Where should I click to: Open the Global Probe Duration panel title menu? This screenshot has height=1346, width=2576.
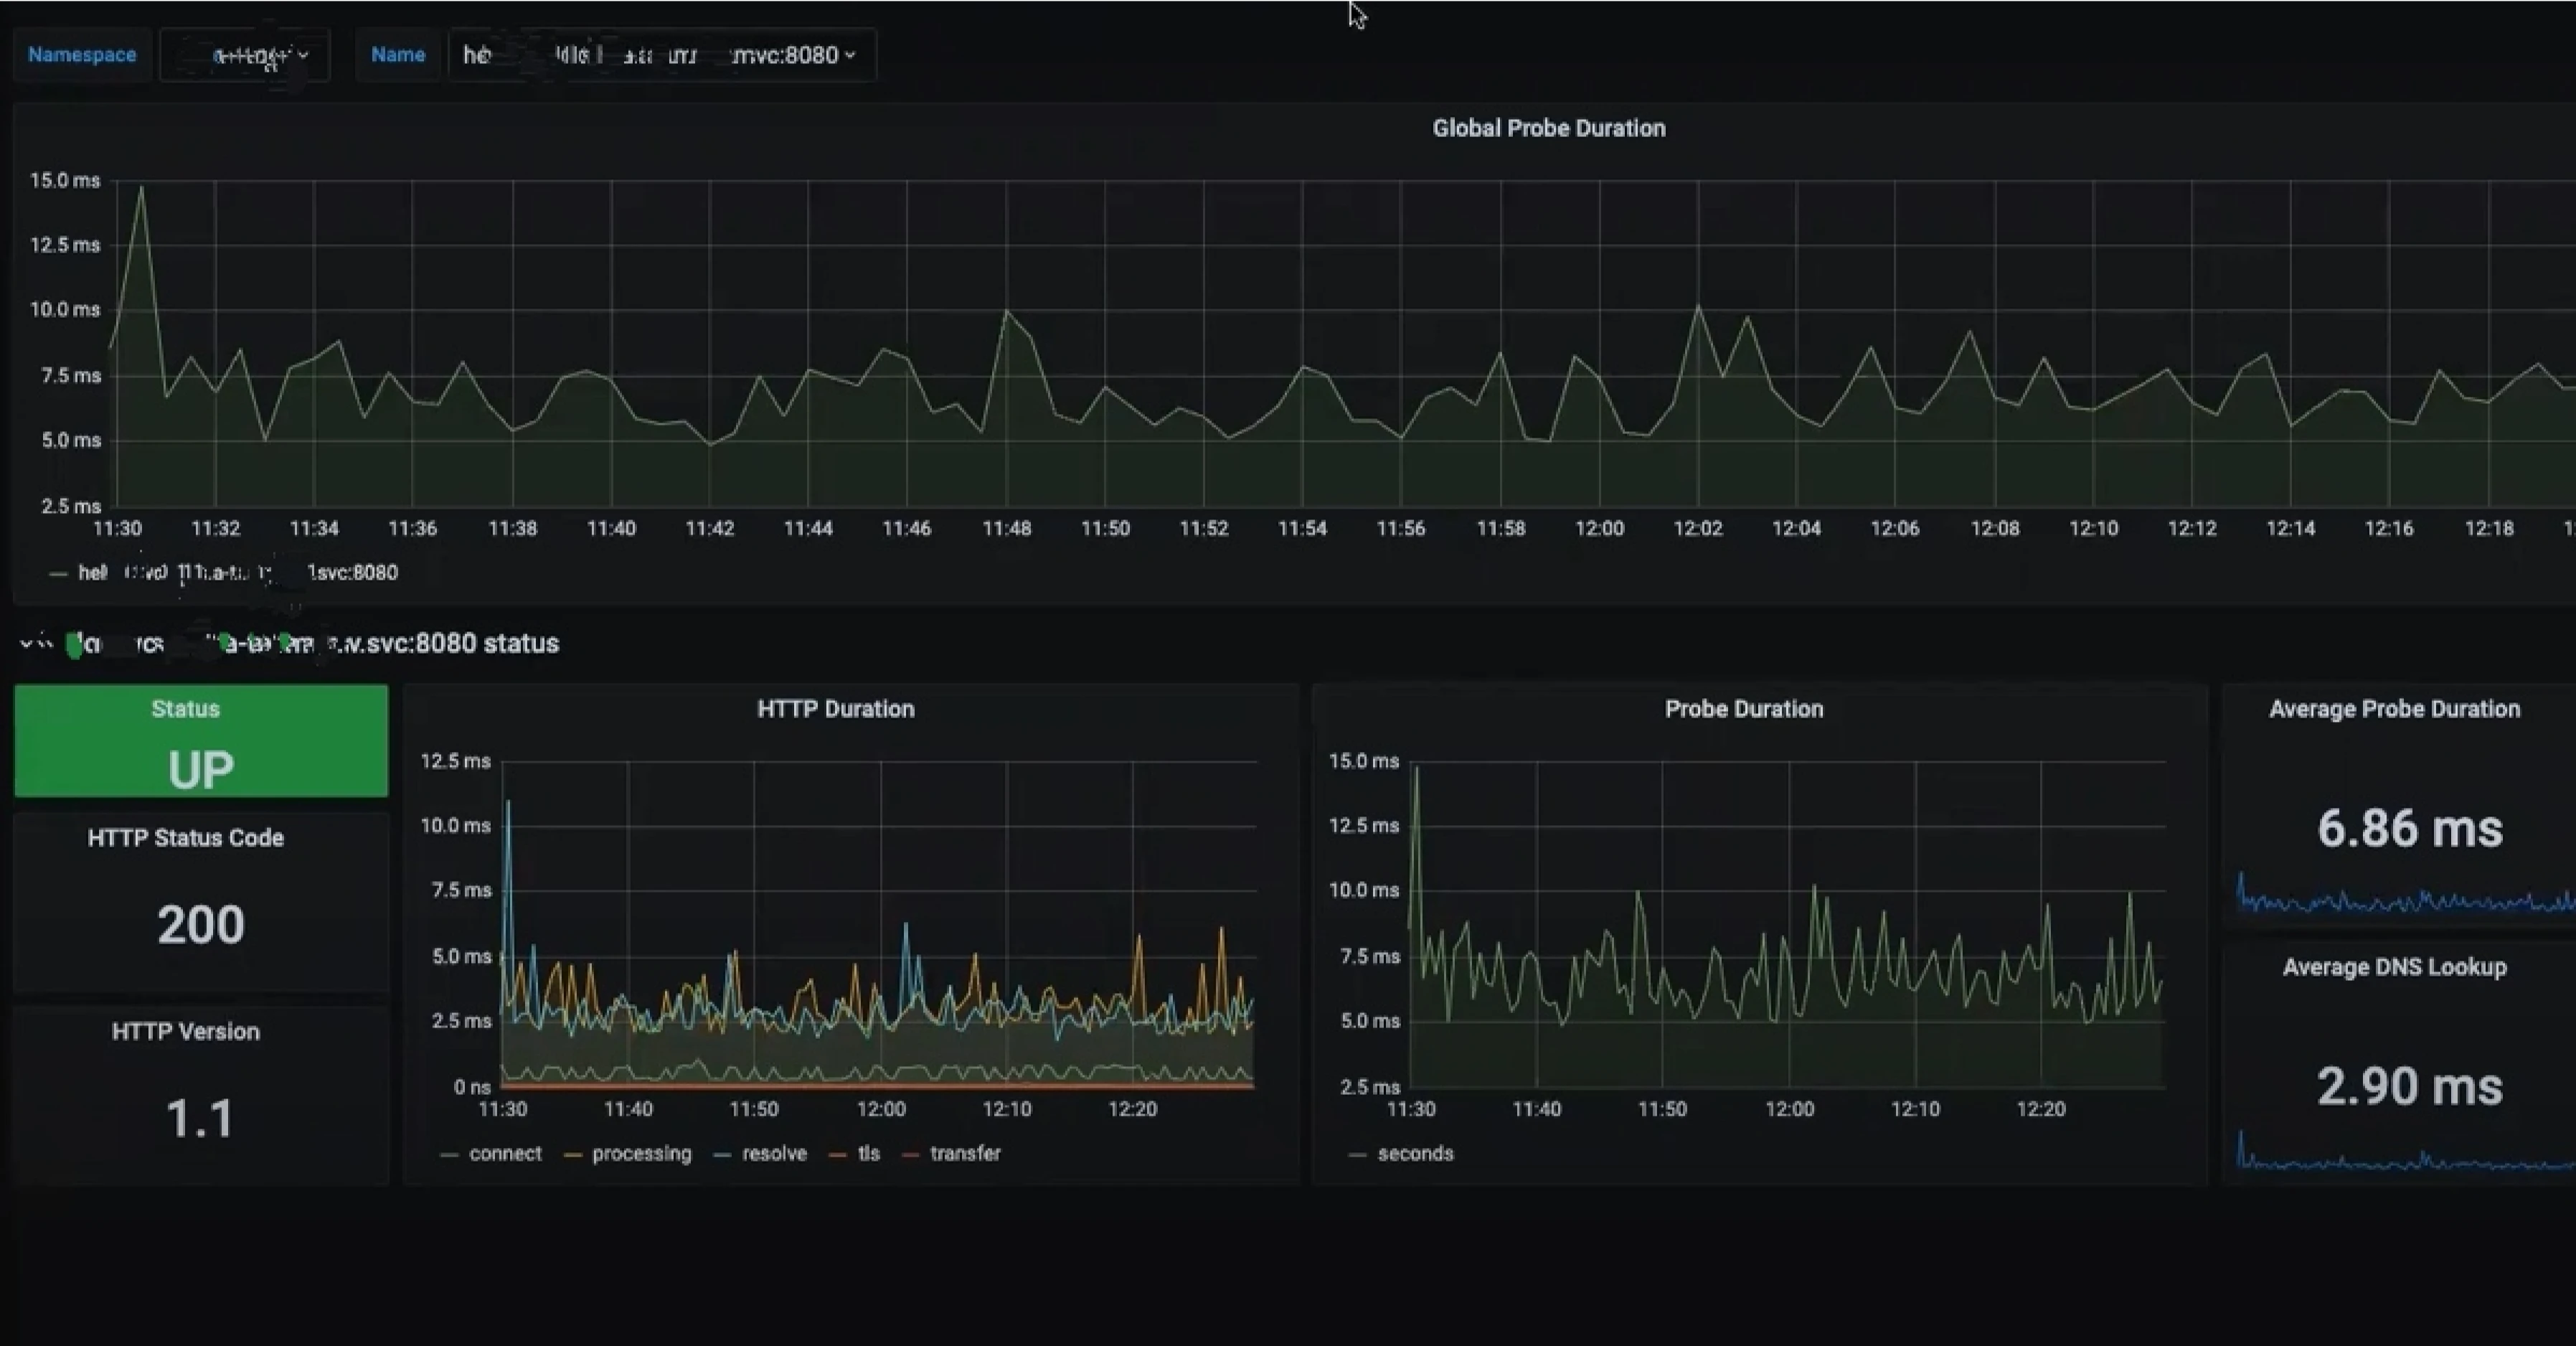pyautogui.click(x=1548, y=128)
